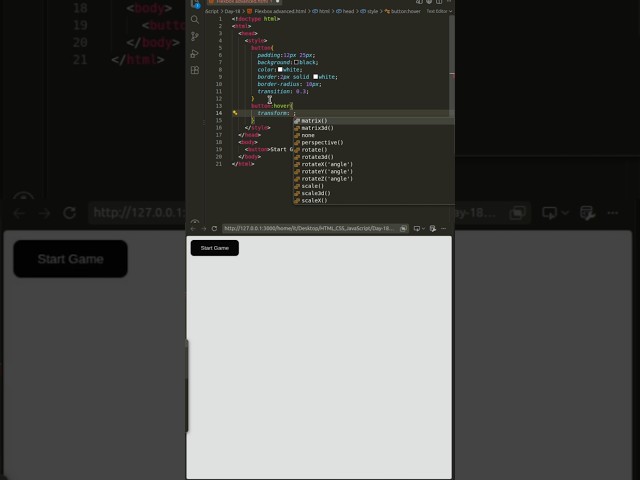
Task: Place cursor on 'transition: 0.3;' line
Action: (x=283, y=92)
